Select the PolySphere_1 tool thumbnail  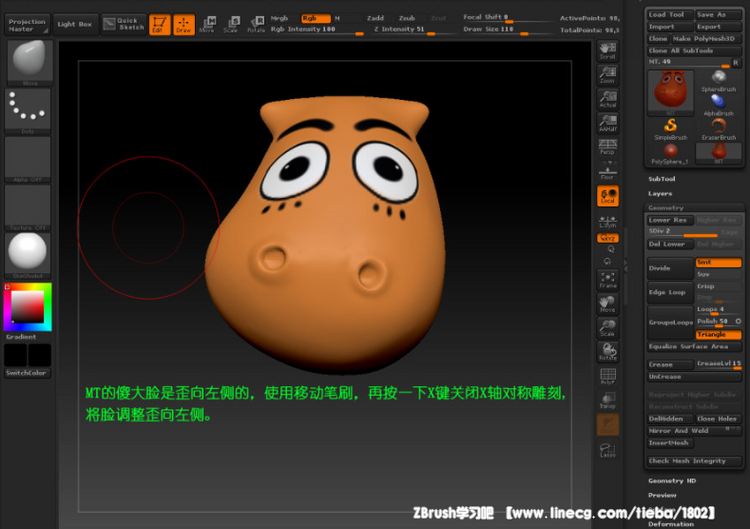671,154
